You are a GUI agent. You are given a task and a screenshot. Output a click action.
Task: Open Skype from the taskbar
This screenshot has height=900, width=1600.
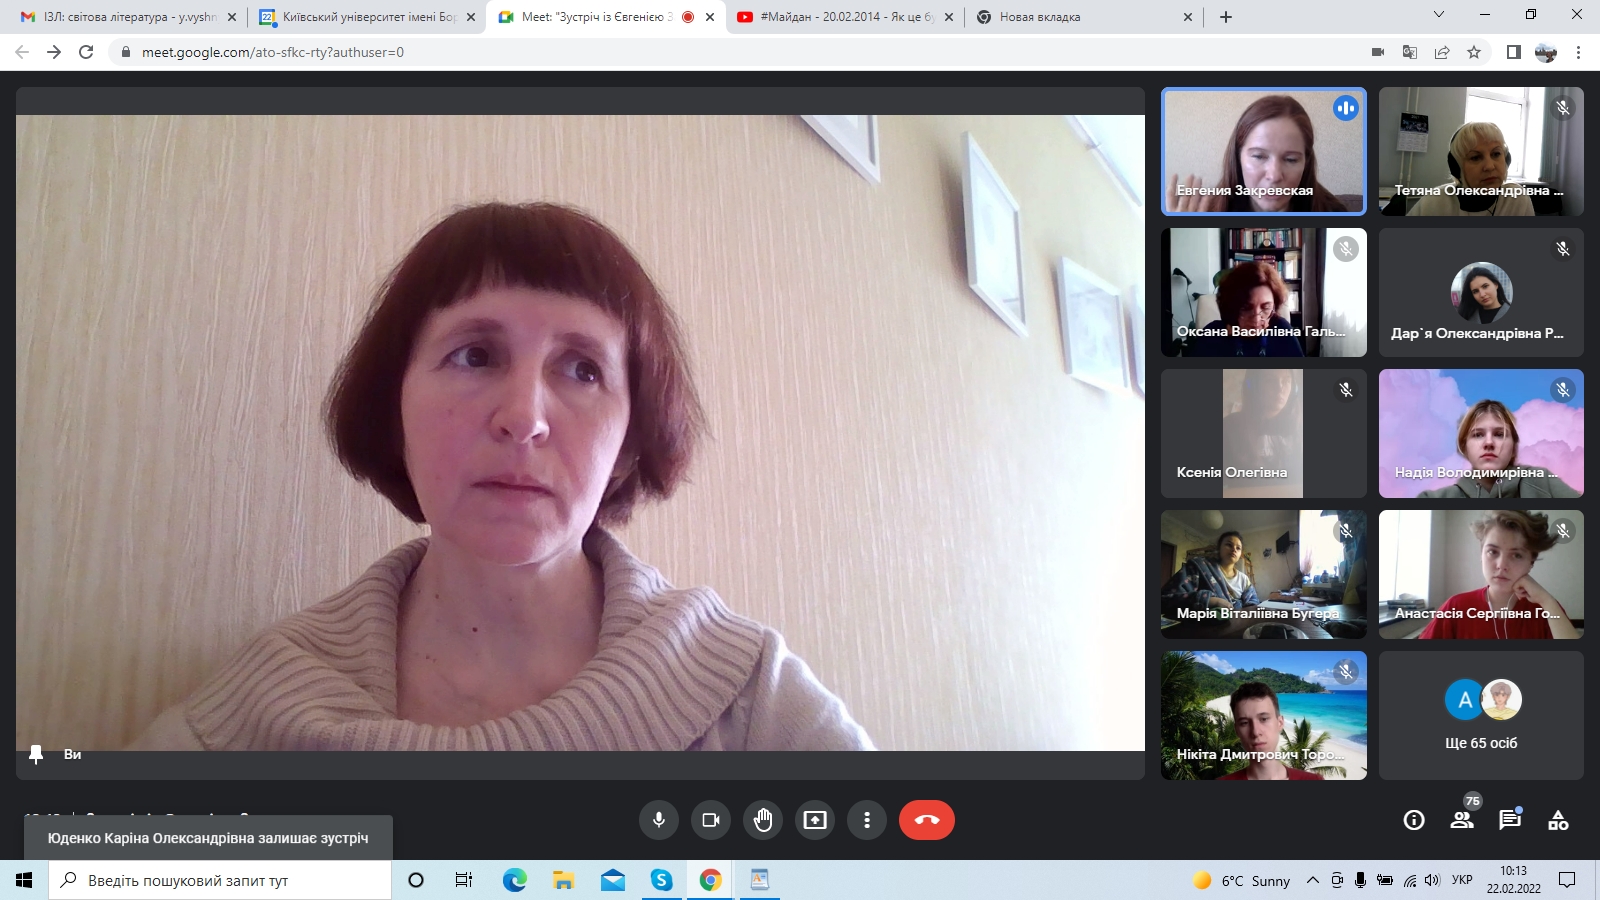point(661,880)
